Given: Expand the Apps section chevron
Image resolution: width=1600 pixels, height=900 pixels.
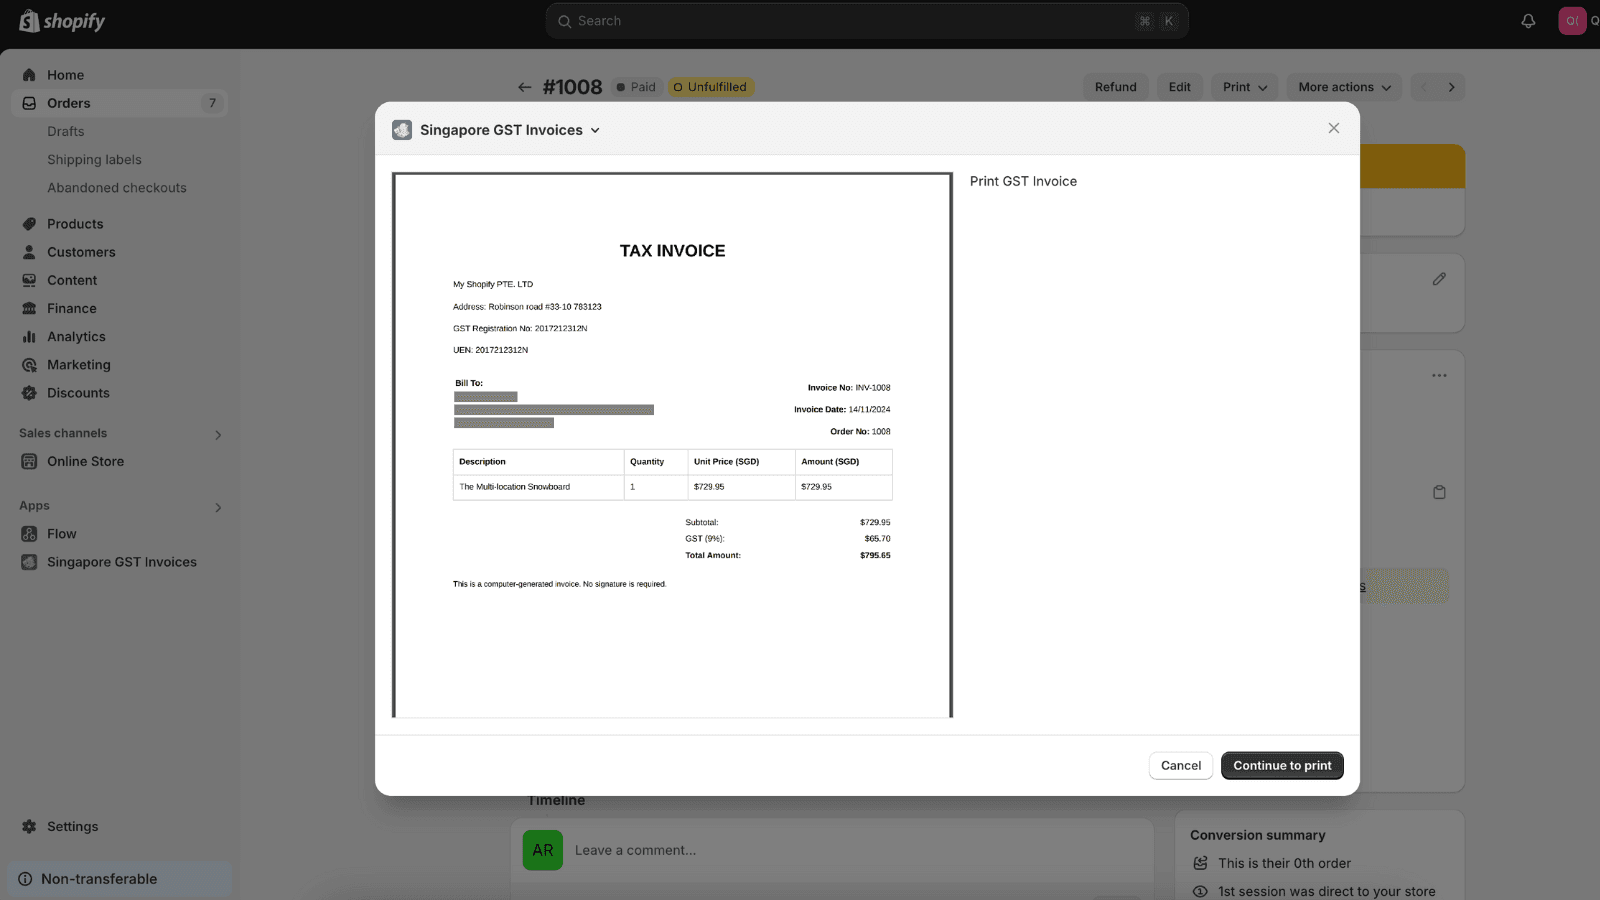Looking at the screenshot, I should coord(218,507).
